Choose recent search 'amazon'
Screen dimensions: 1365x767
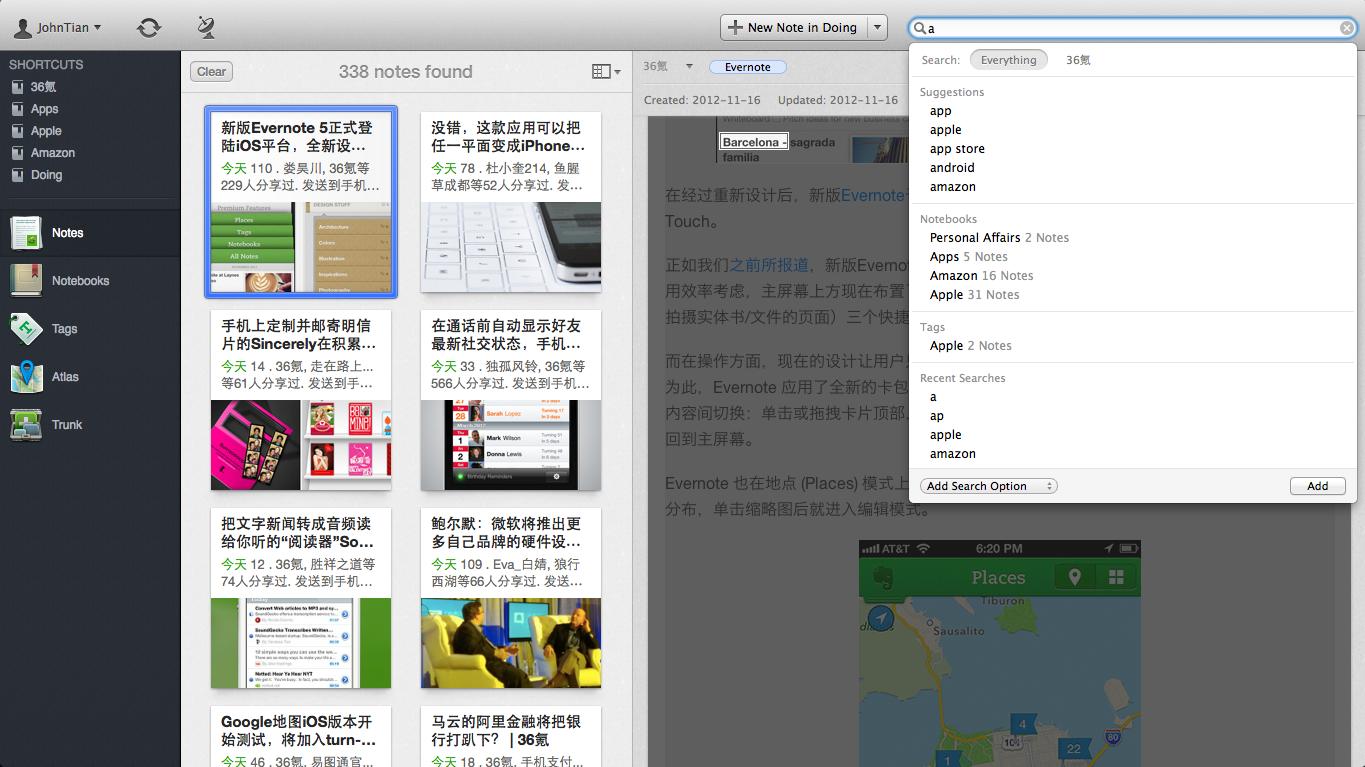[952, 454]
